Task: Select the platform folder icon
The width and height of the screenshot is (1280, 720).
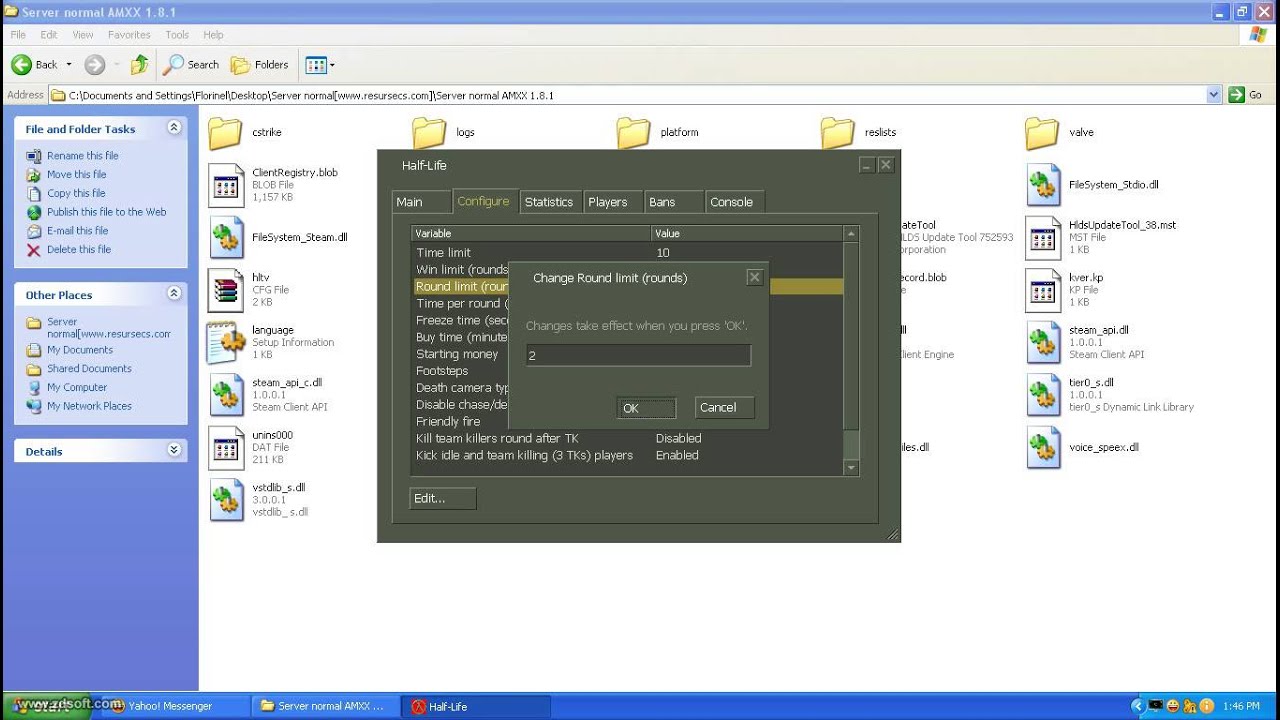Action: point(633,133)
